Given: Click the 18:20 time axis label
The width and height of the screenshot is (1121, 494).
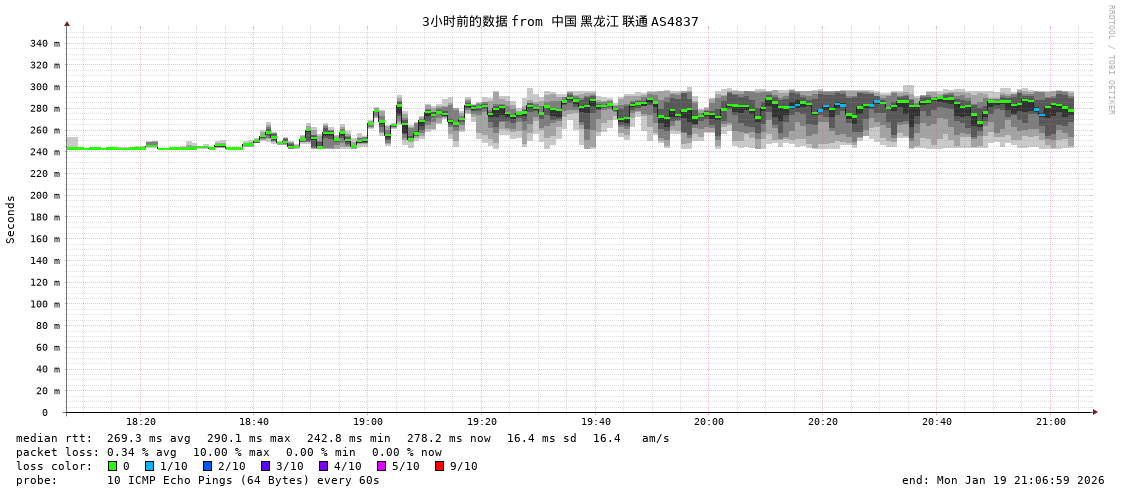Looking at the screenshot, I should [140, 422].
